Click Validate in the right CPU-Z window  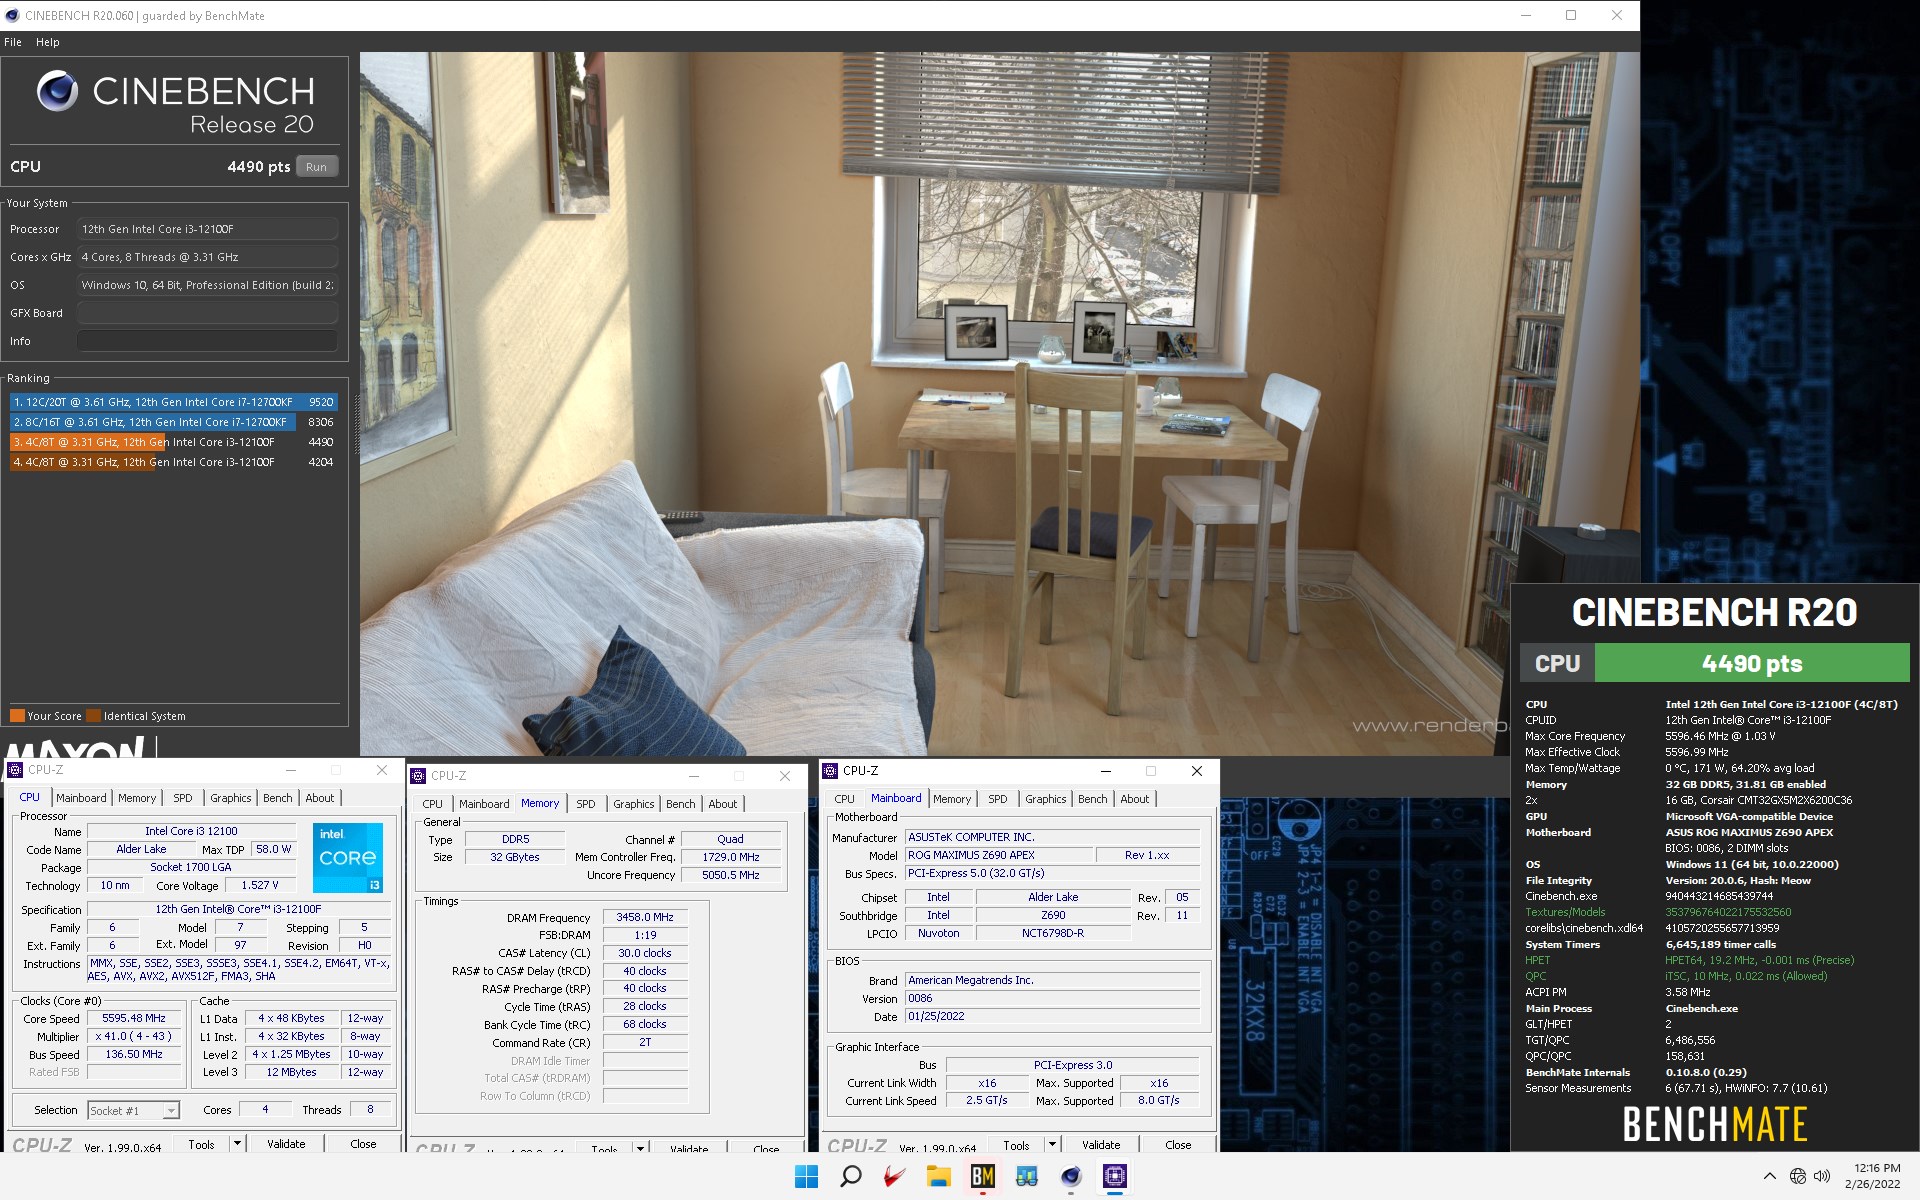pyautogui.click(x=1101, y=1145)
